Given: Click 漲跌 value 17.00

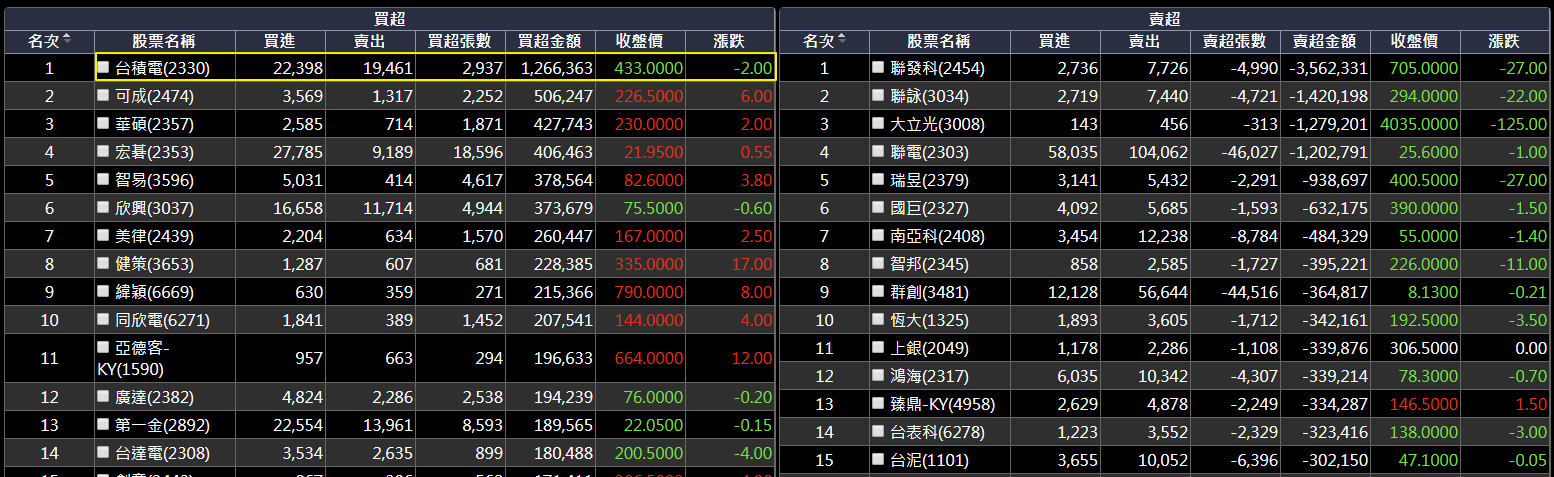Looking at the screenshot, I should [753, 264].
